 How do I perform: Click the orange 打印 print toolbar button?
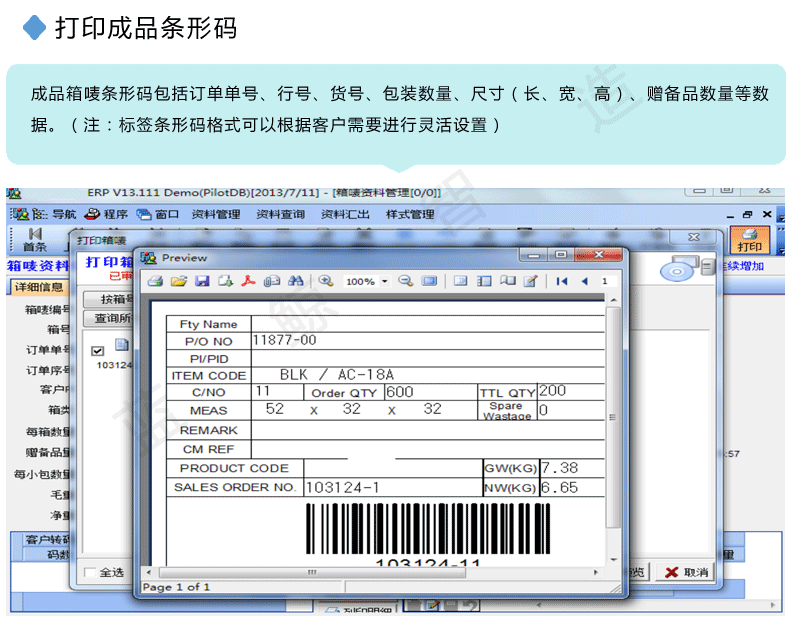point(749,240)
